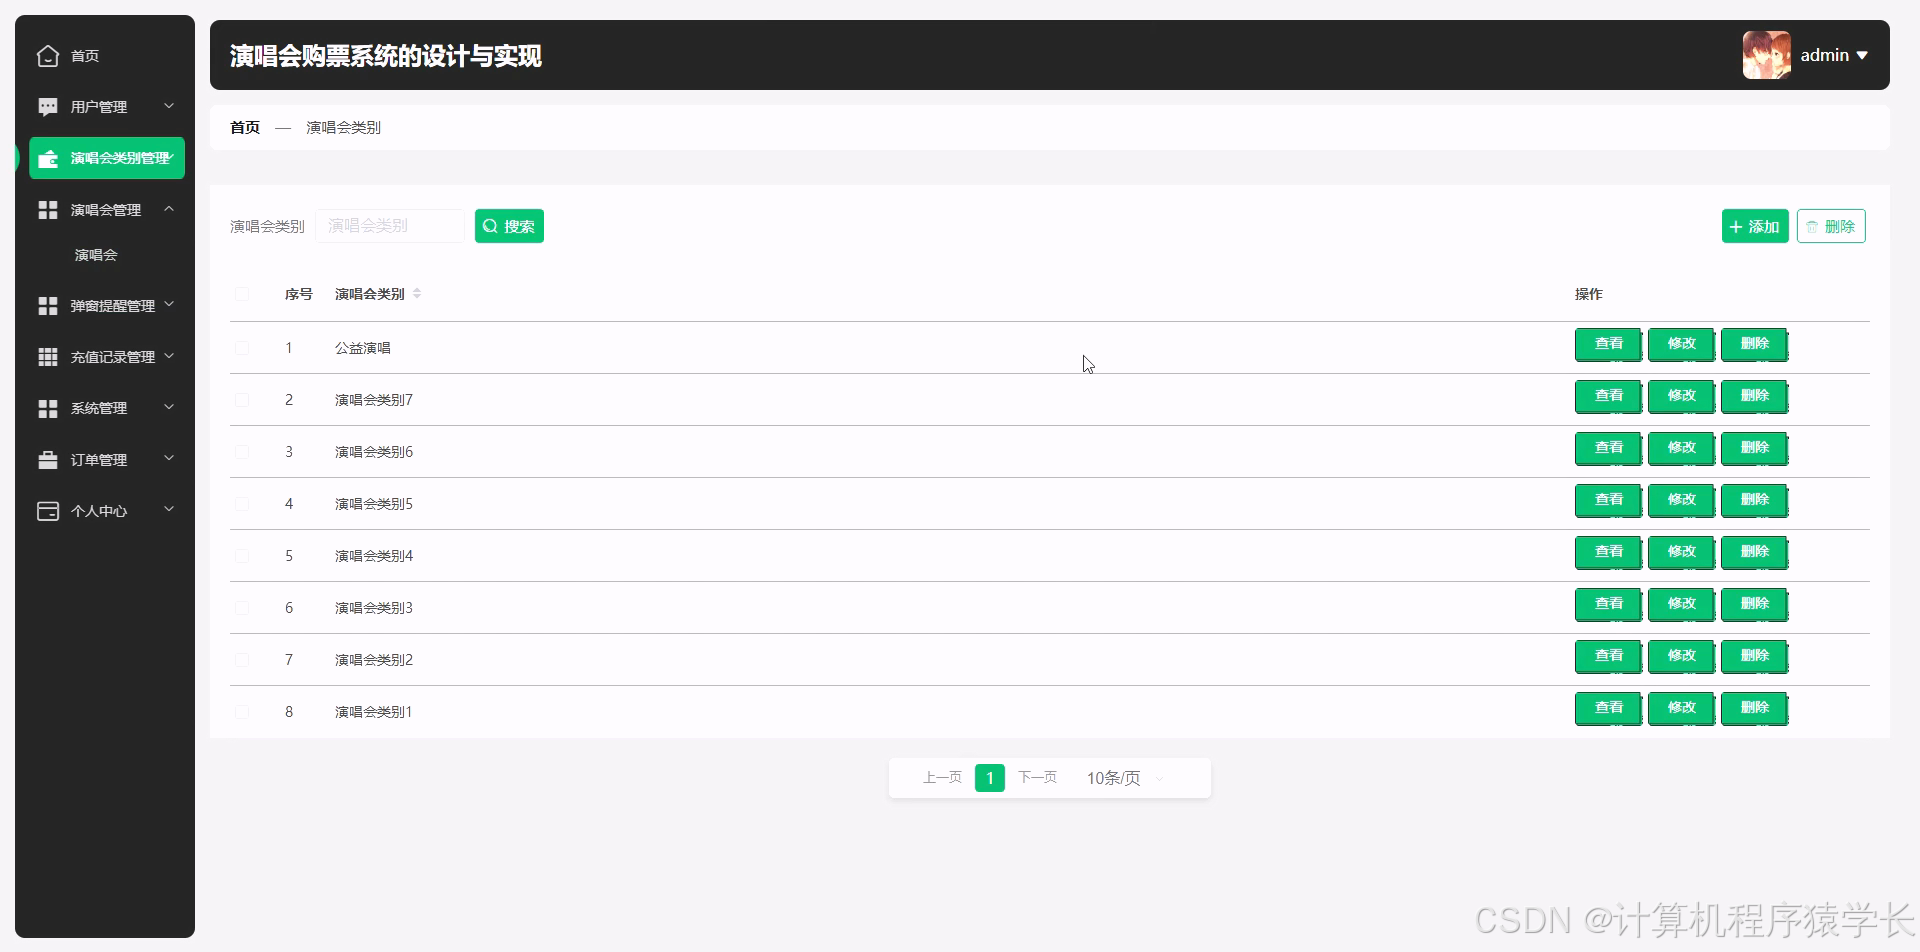Expand 个人中心 menu chevron

pos(169,509)
